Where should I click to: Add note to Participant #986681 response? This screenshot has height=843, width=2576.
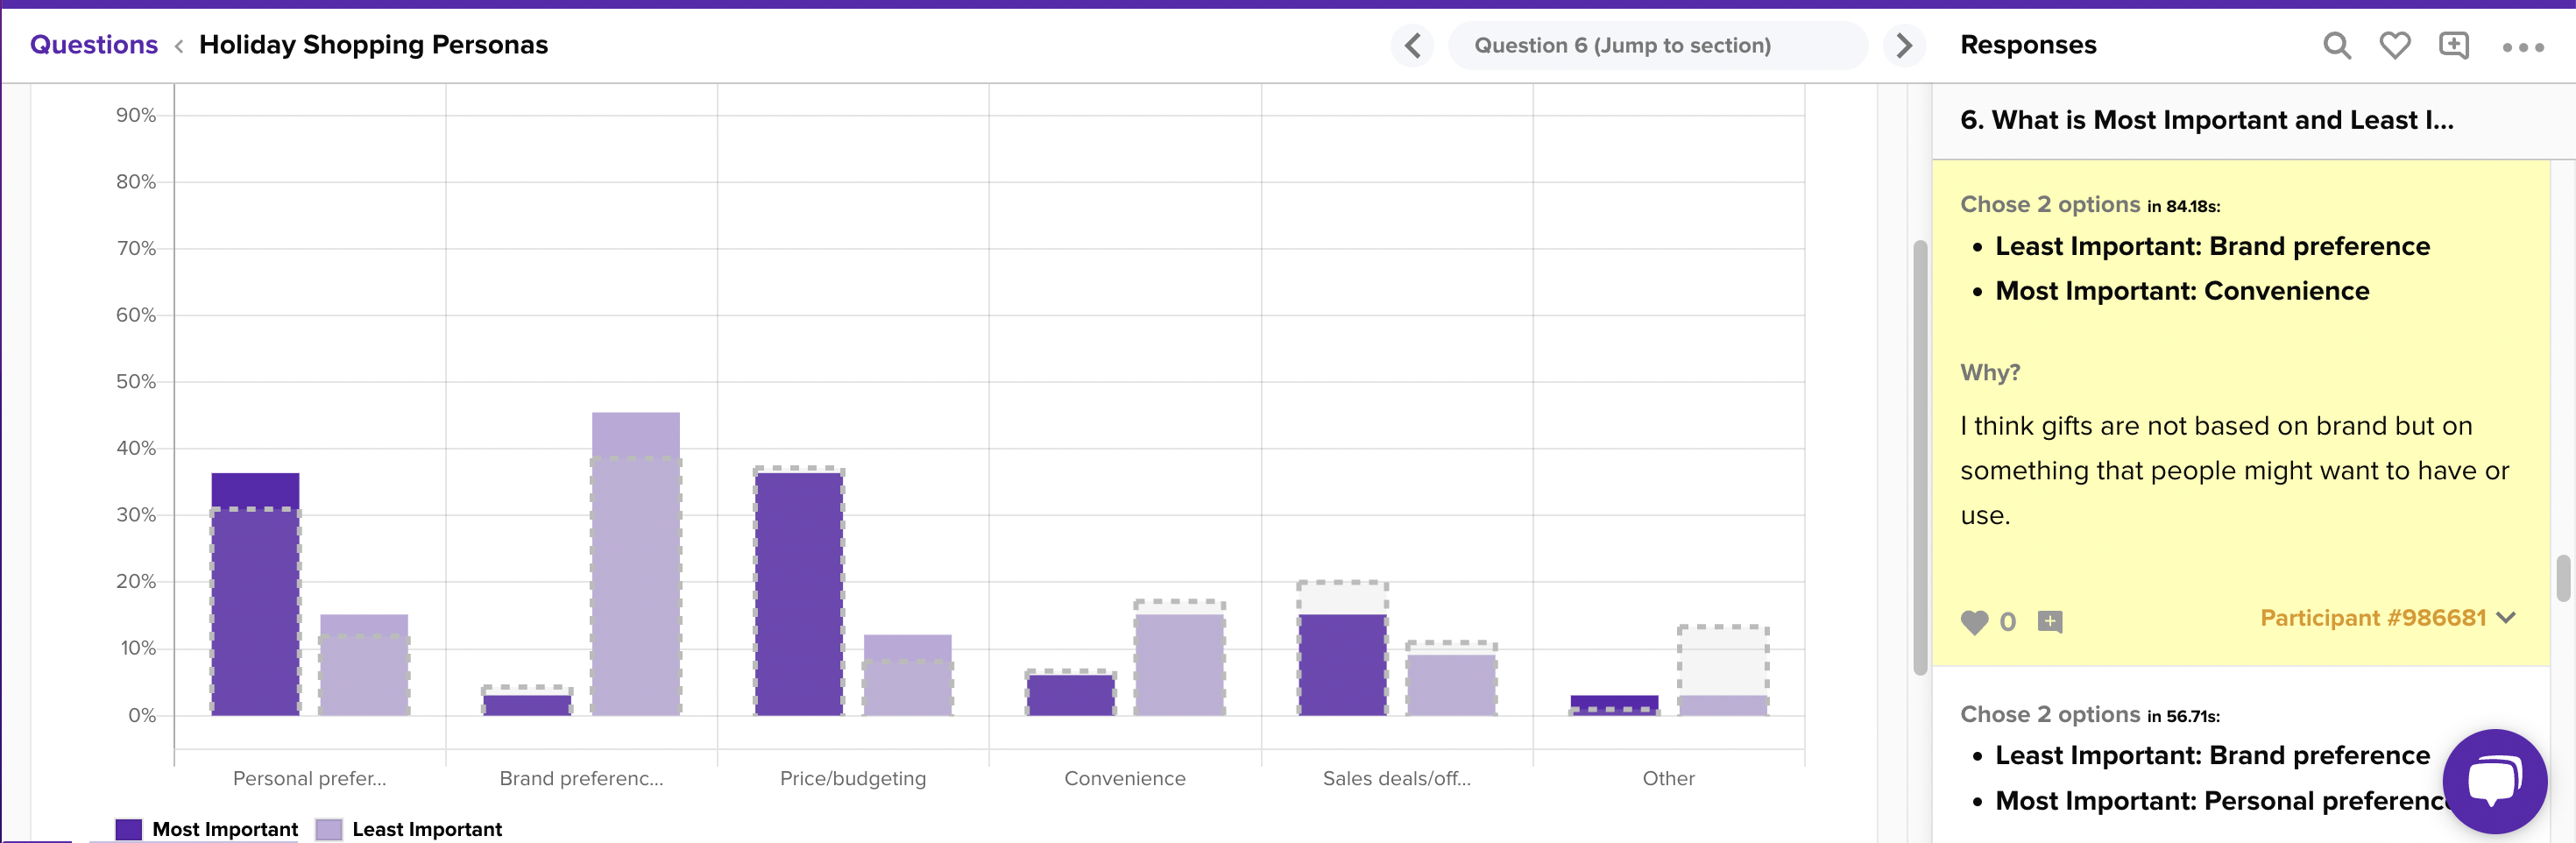[x=2050, y=622]
